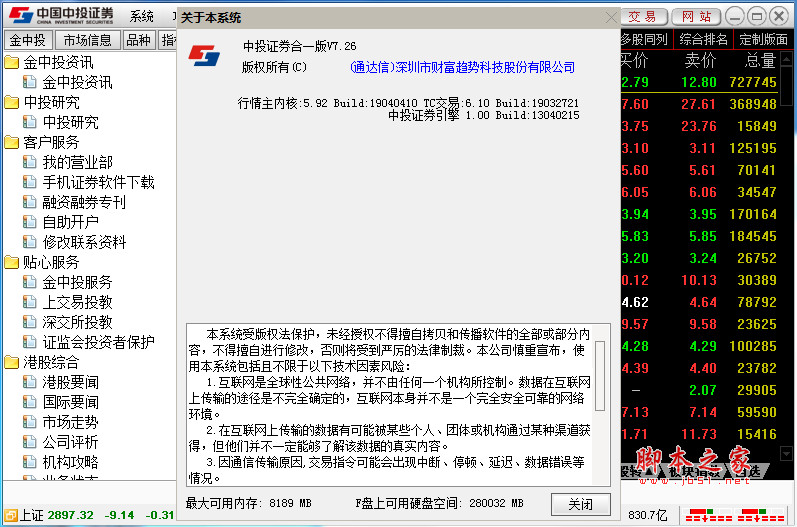Viewport: 797px width, 527px height.
Task: Click the disclaimer text box scrollbar thumb
Action: coord(600,376)
